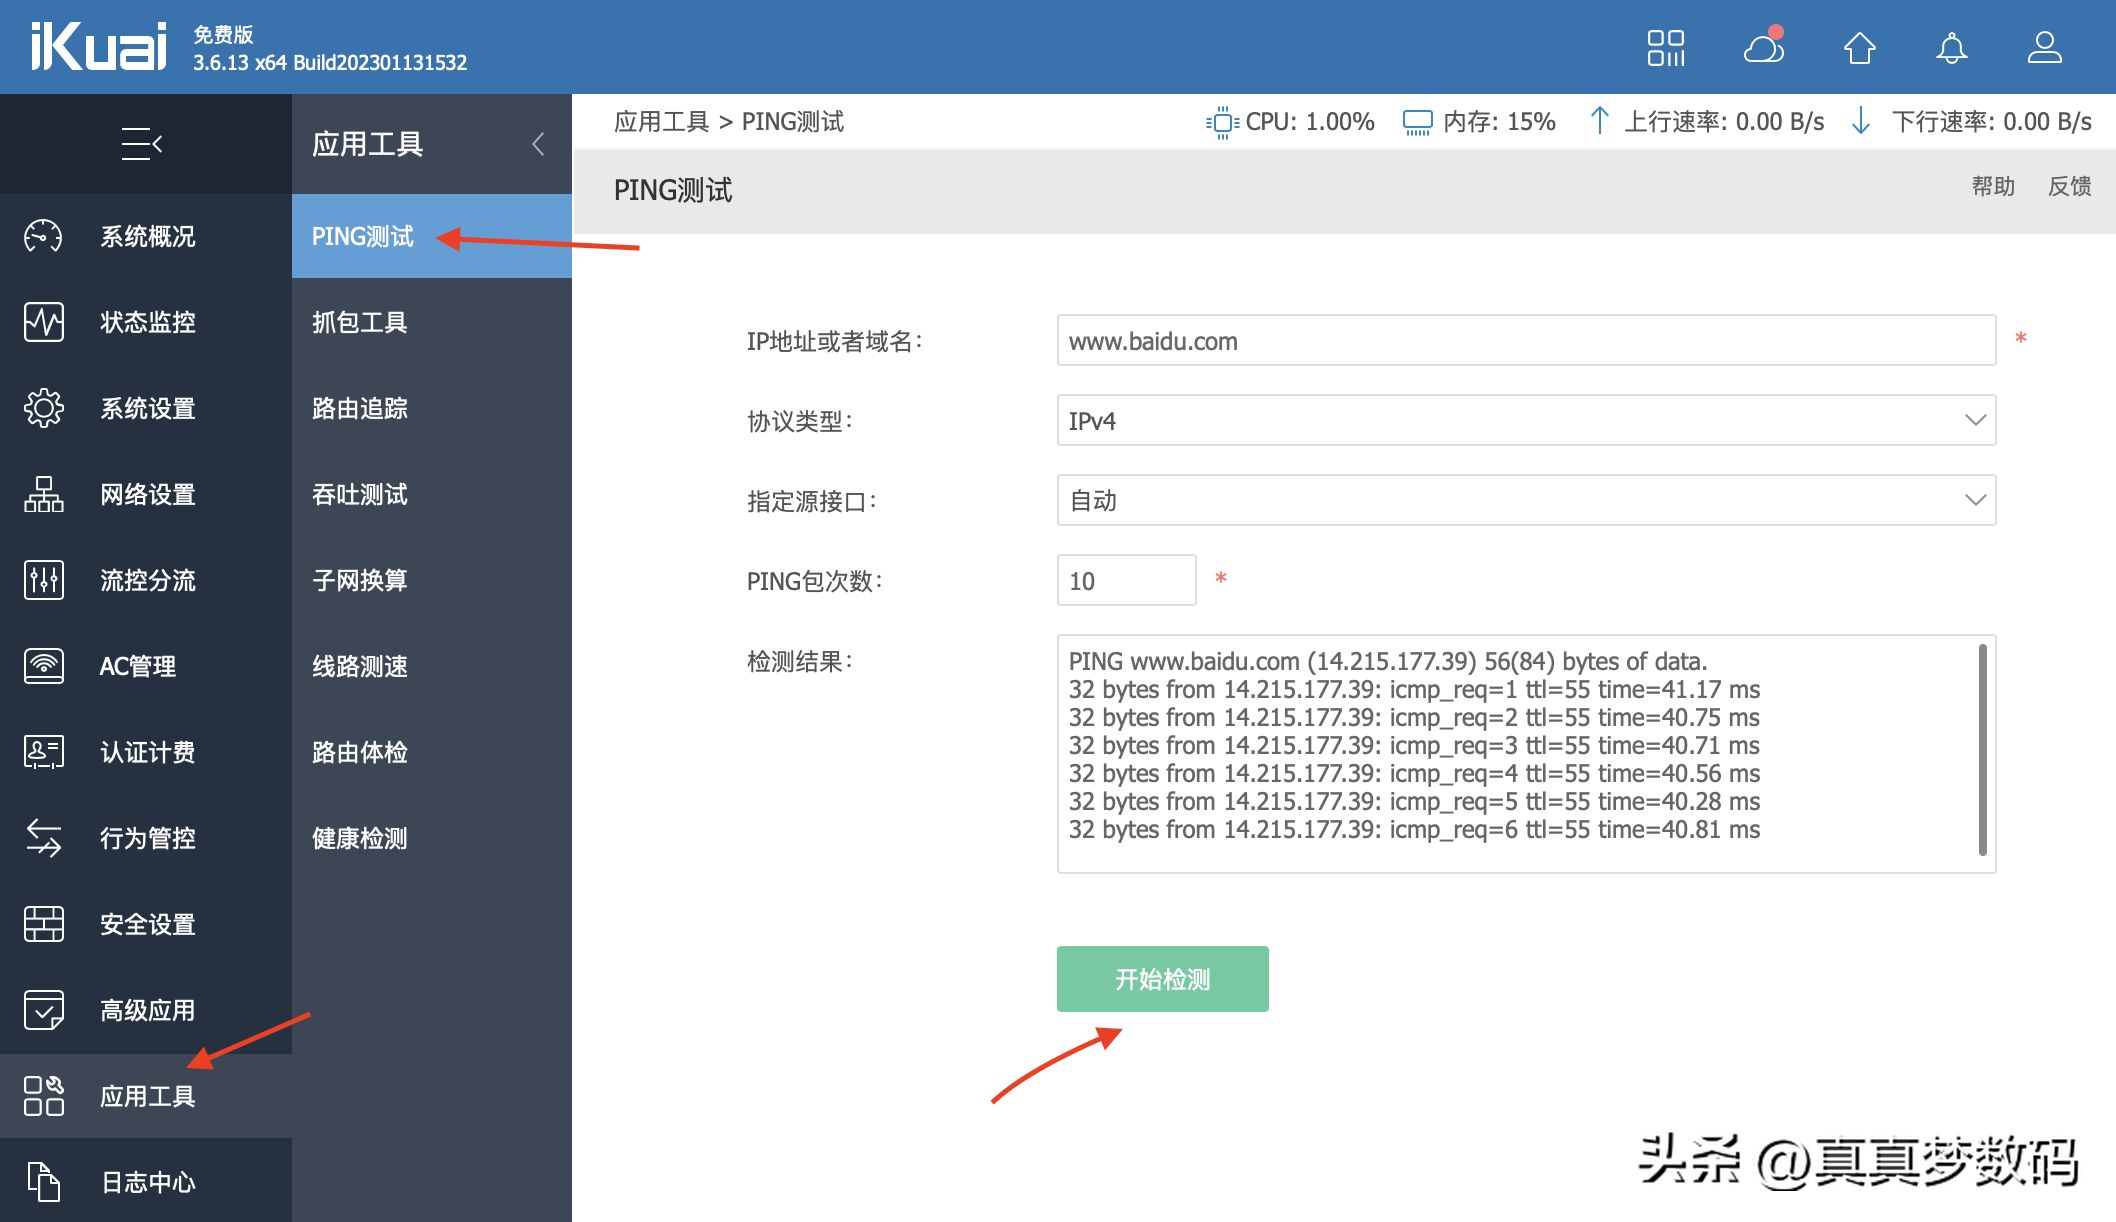Screen dimensions: 2116x1222
Task: Click the 开始检测 button
Action: (1162, 979)
